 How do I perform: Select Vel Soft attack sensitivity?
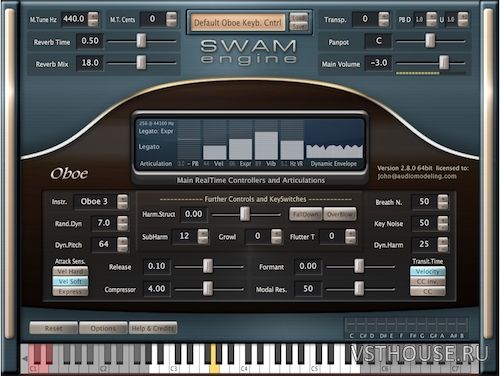click(70, 282)
